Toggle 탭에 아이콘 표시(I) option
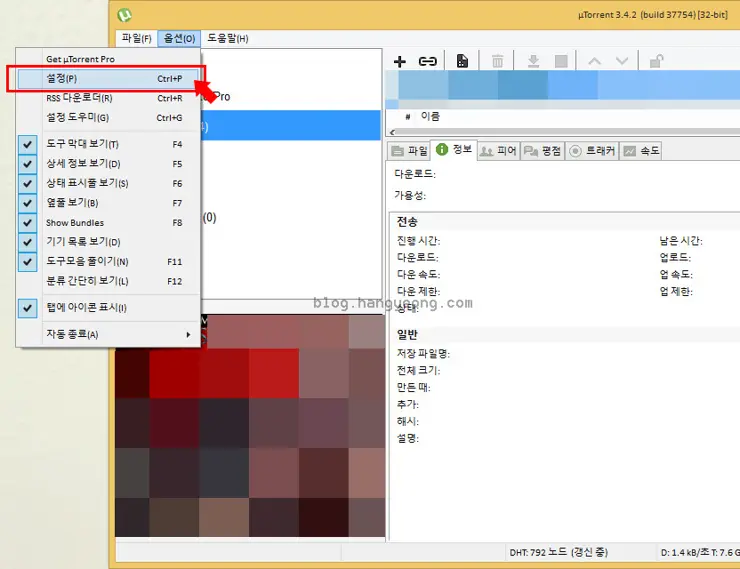Image resolution: width=740 pixels, height=569 pixels. coord(108,308)
